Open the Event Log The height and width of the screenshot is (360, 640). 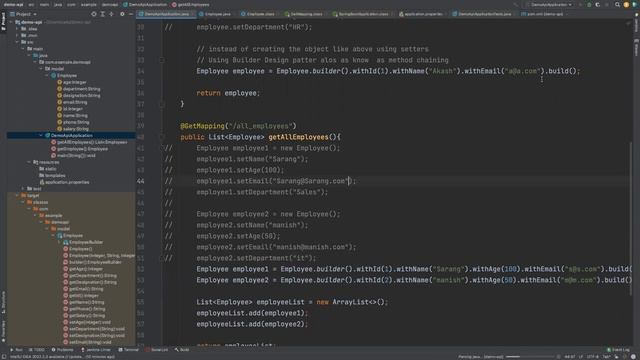(618, 350)
